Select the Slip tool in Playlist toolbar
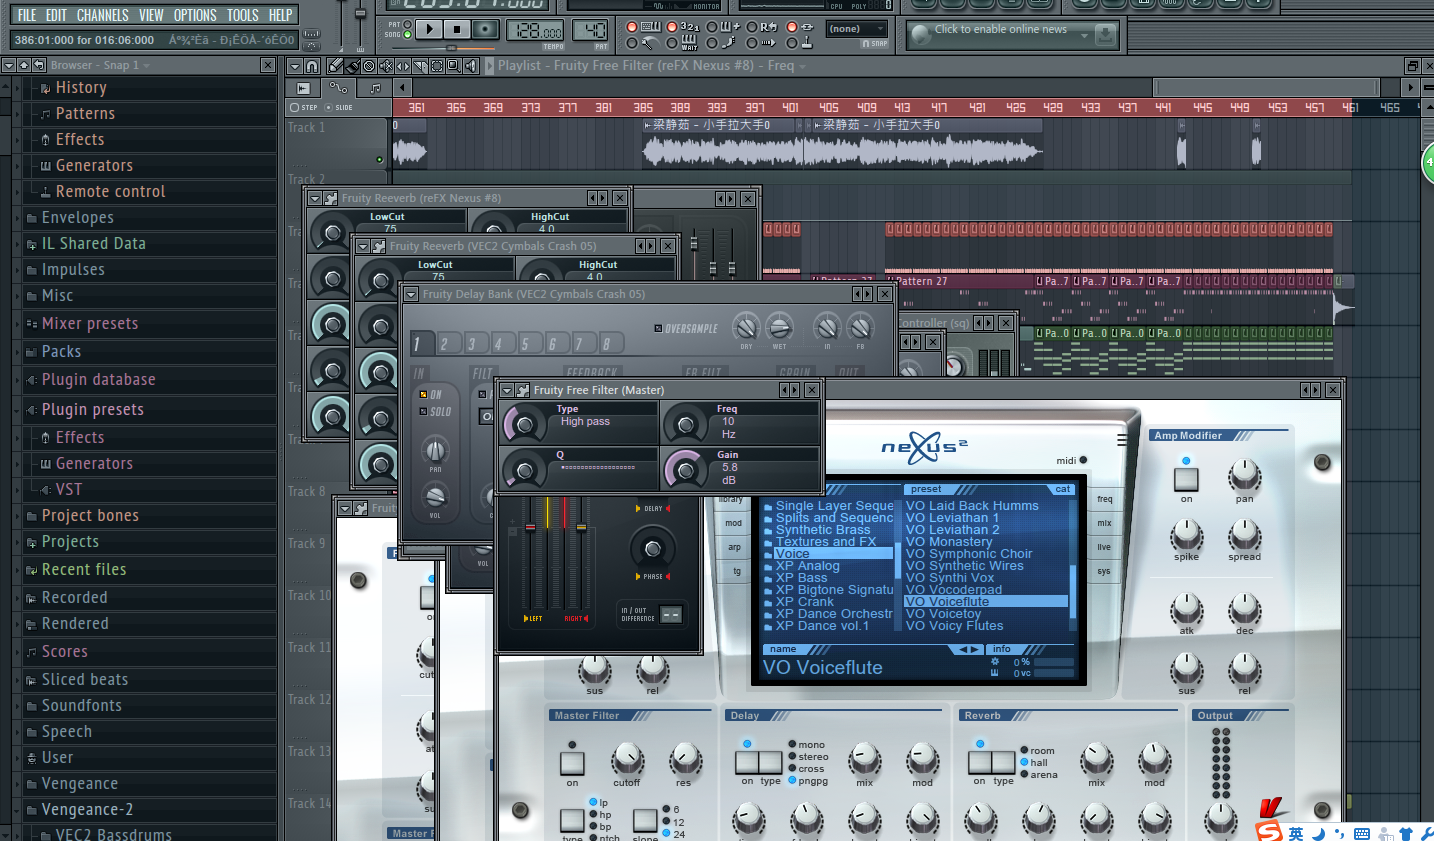The height and width of the screenshot is (841, 1434). [x=403, y=66]
